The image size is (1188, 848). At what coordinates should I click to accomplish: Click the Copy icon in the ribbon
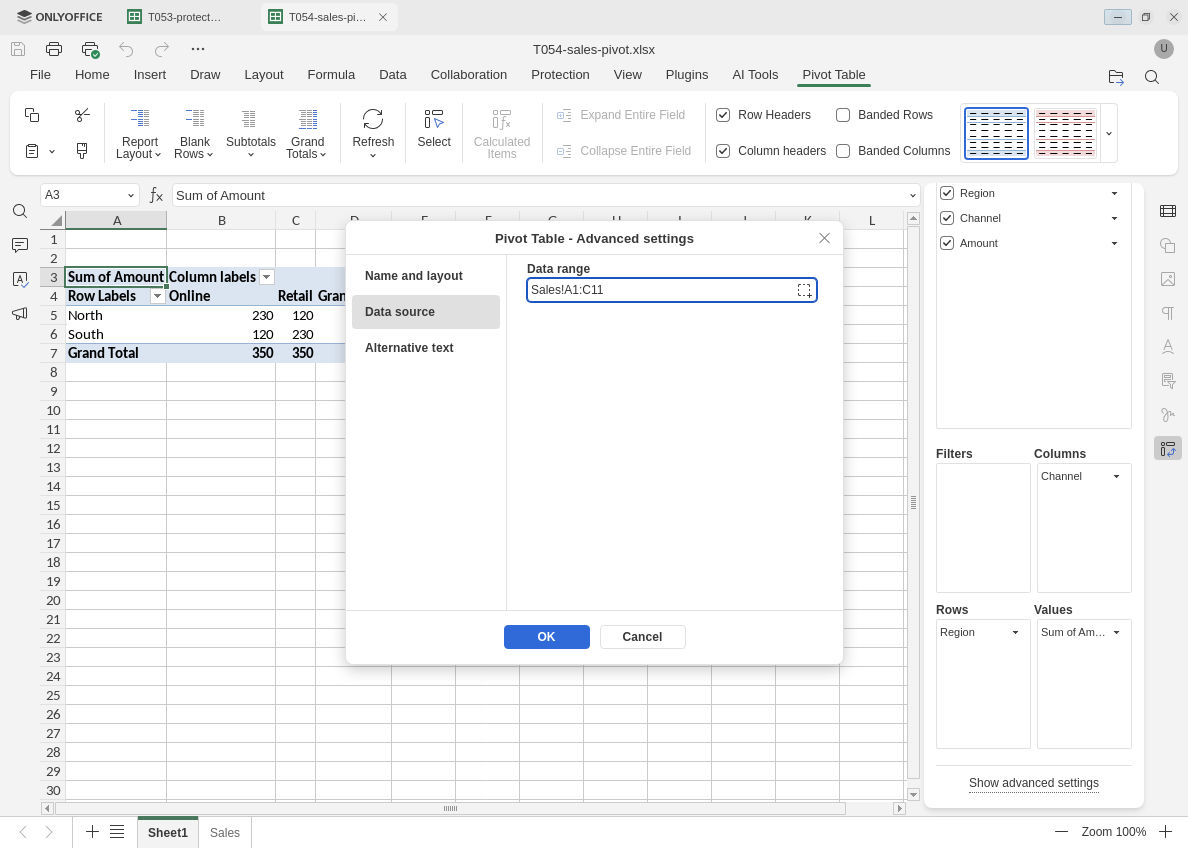(32, 114)
